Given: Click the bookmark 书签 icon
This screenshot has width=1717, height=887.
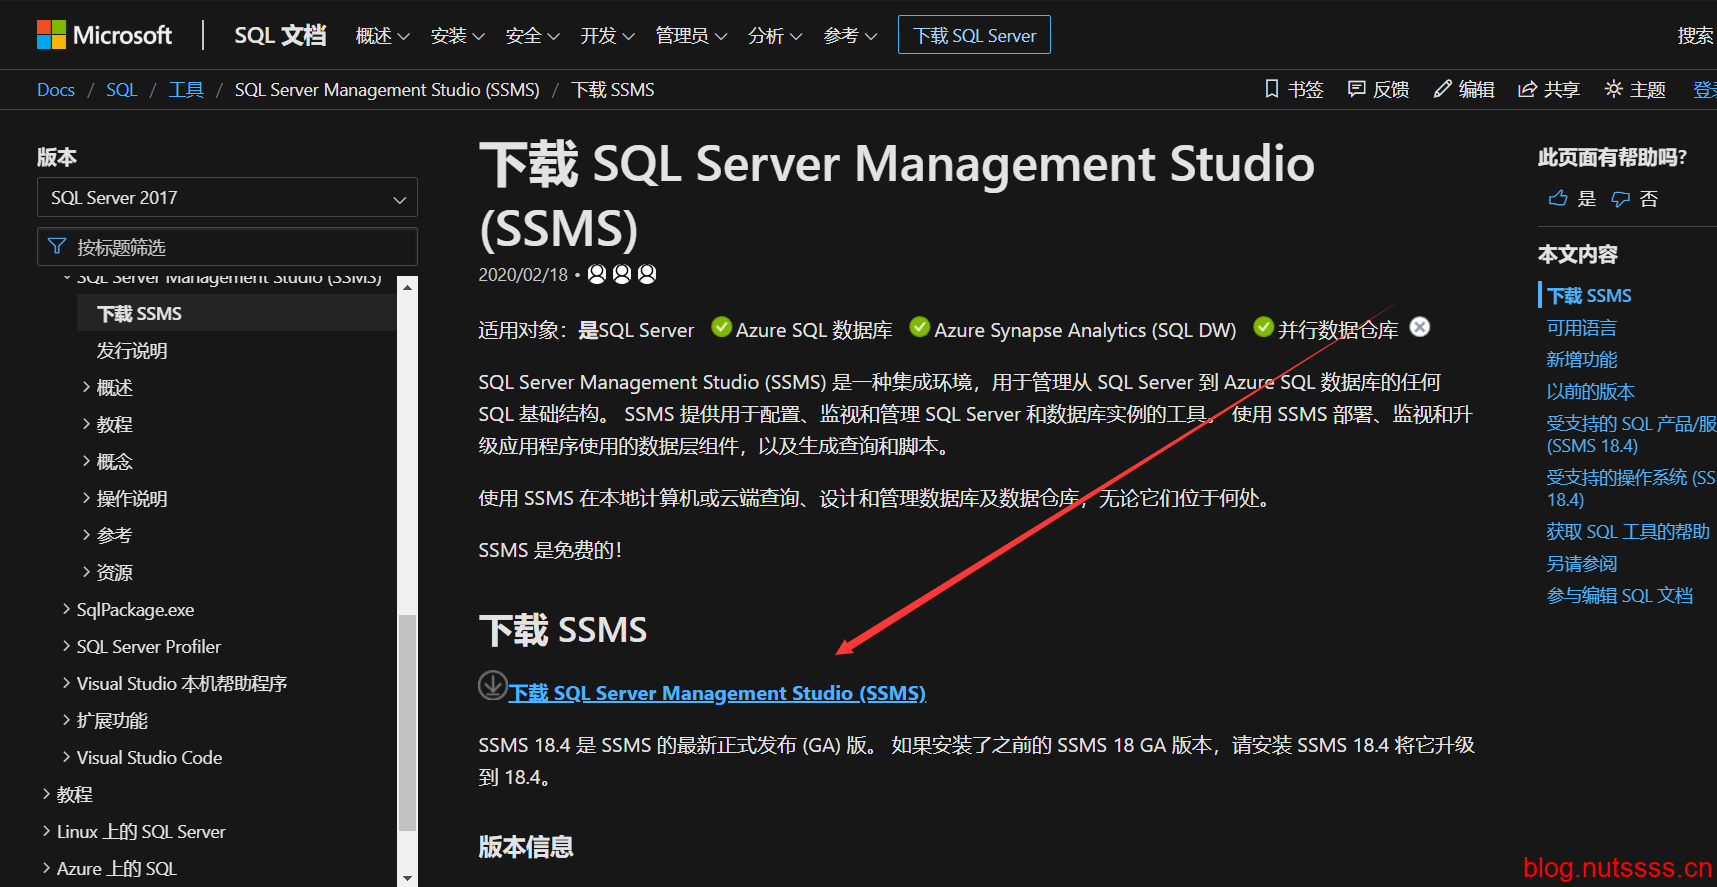Looking at the screenshot, I should [1272, 89].
